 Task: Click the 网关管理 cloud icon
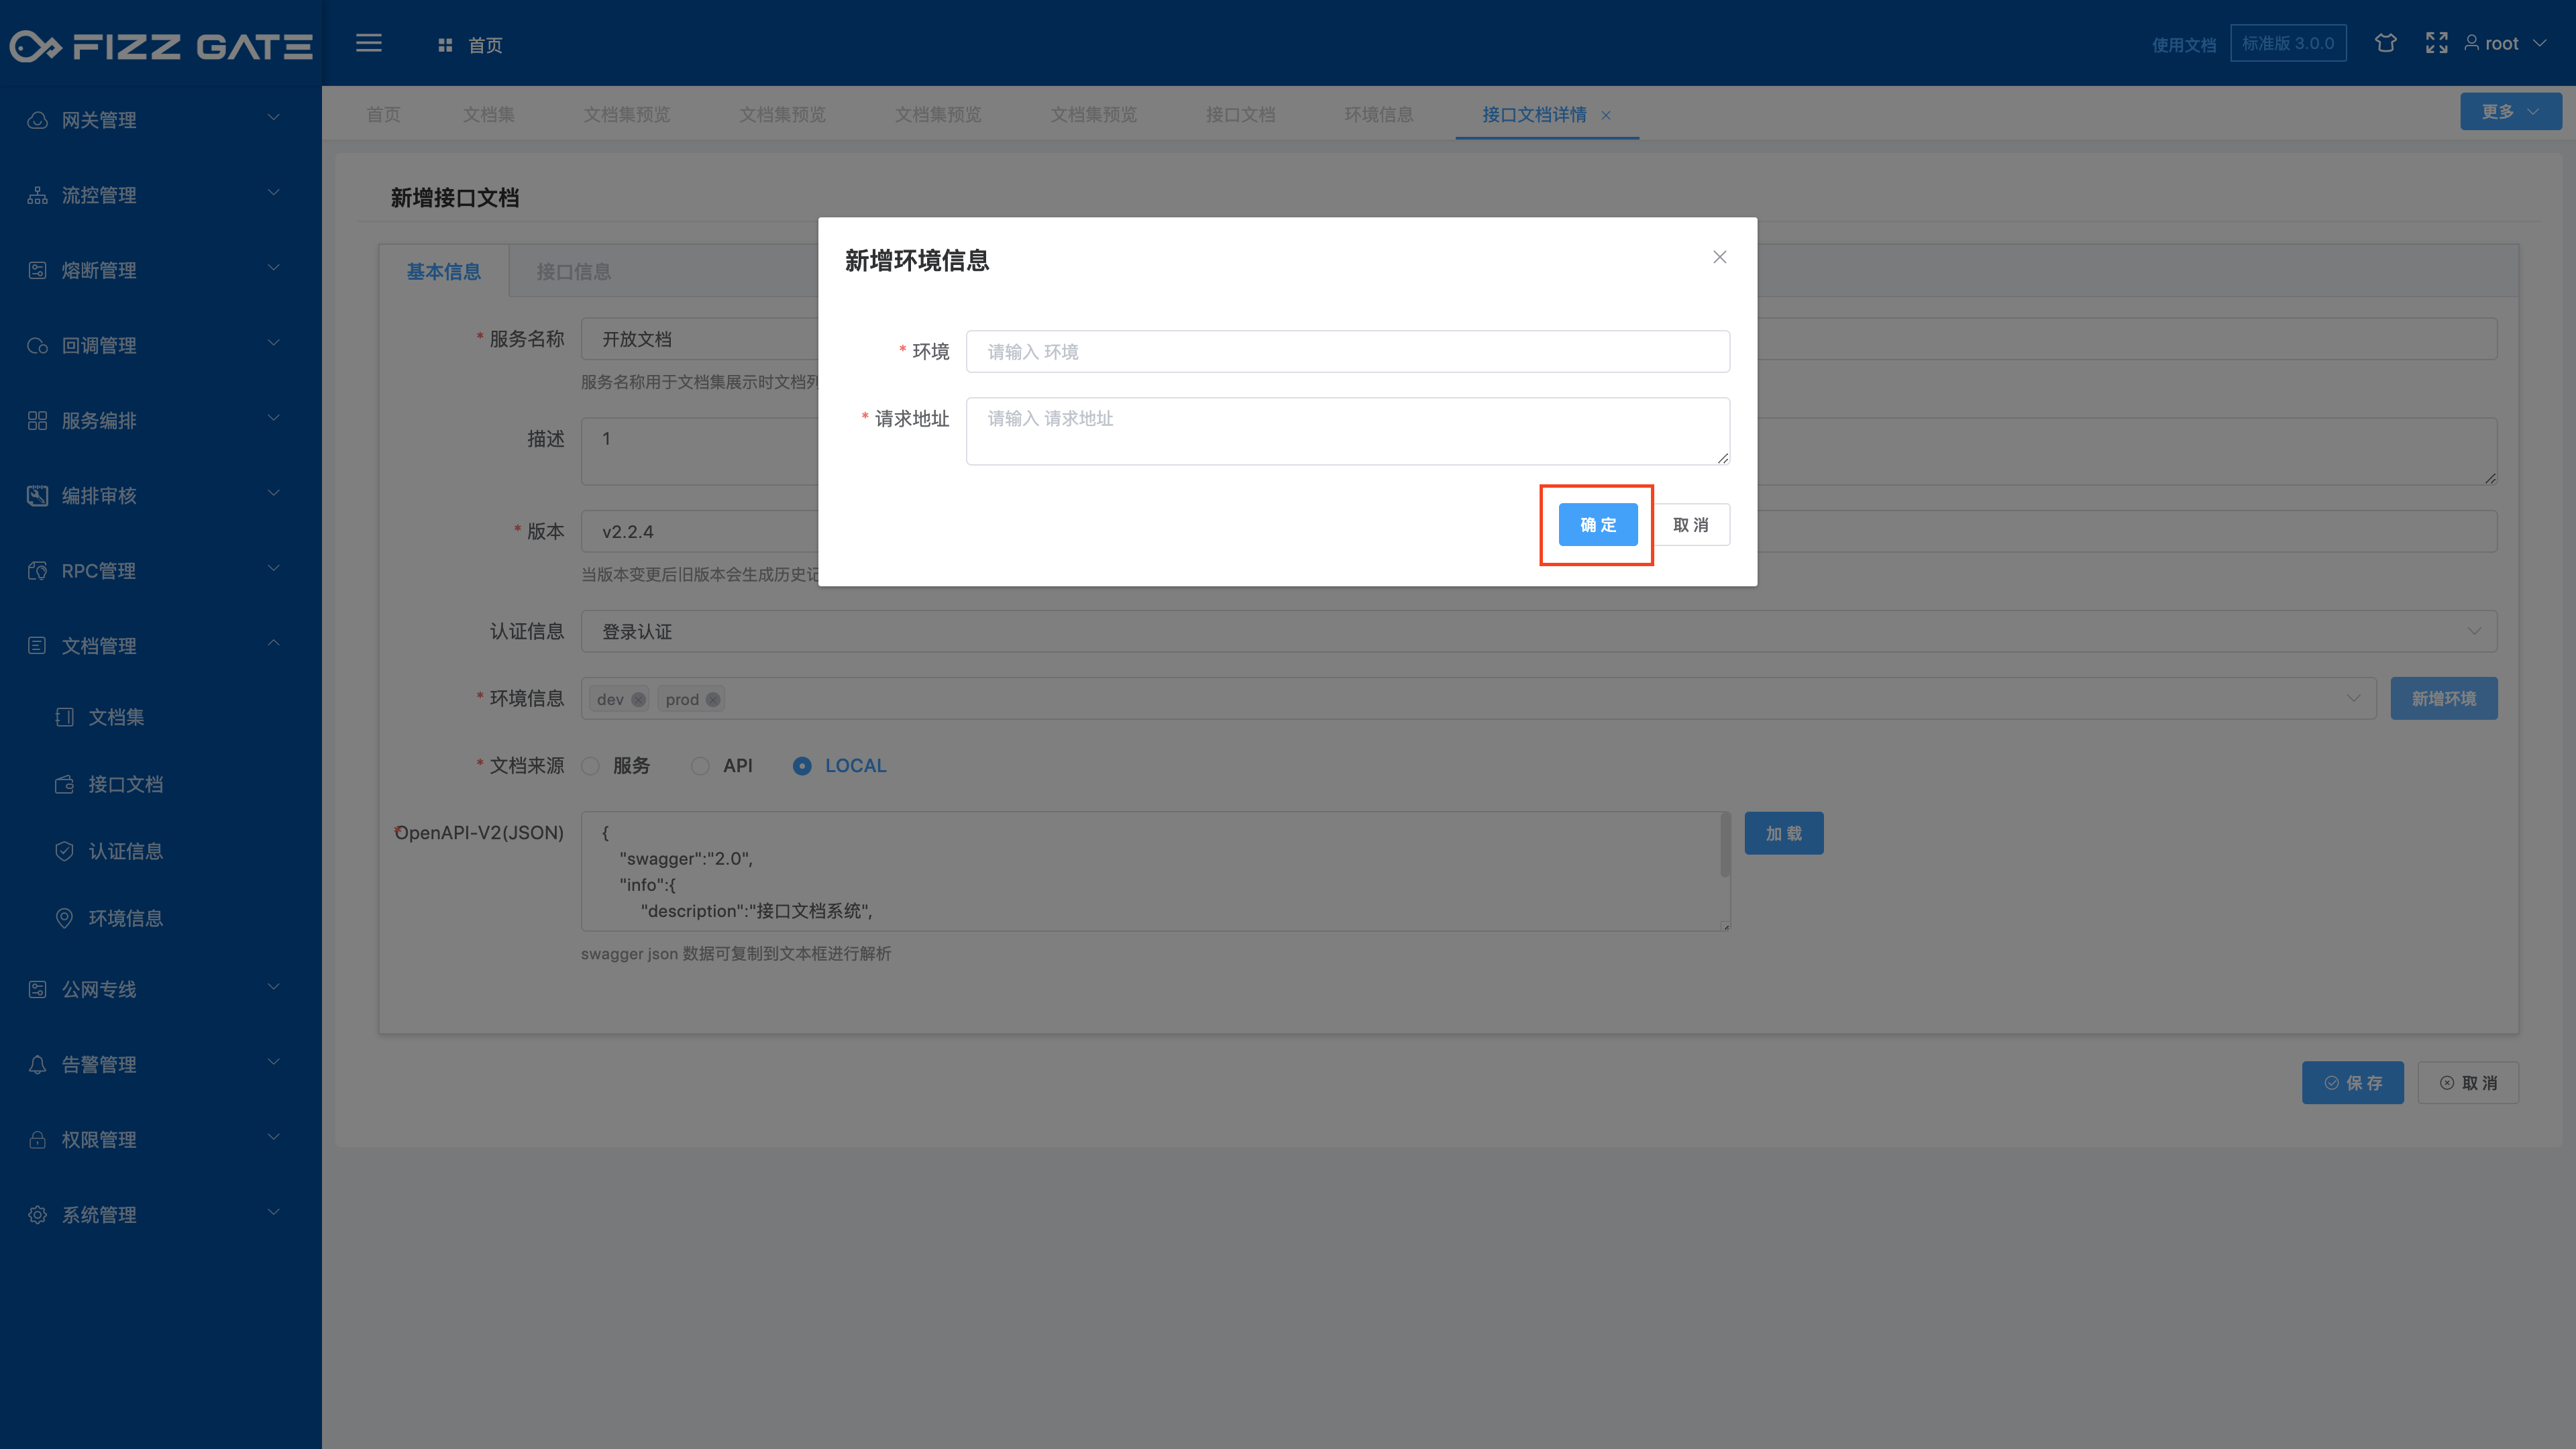37,120
